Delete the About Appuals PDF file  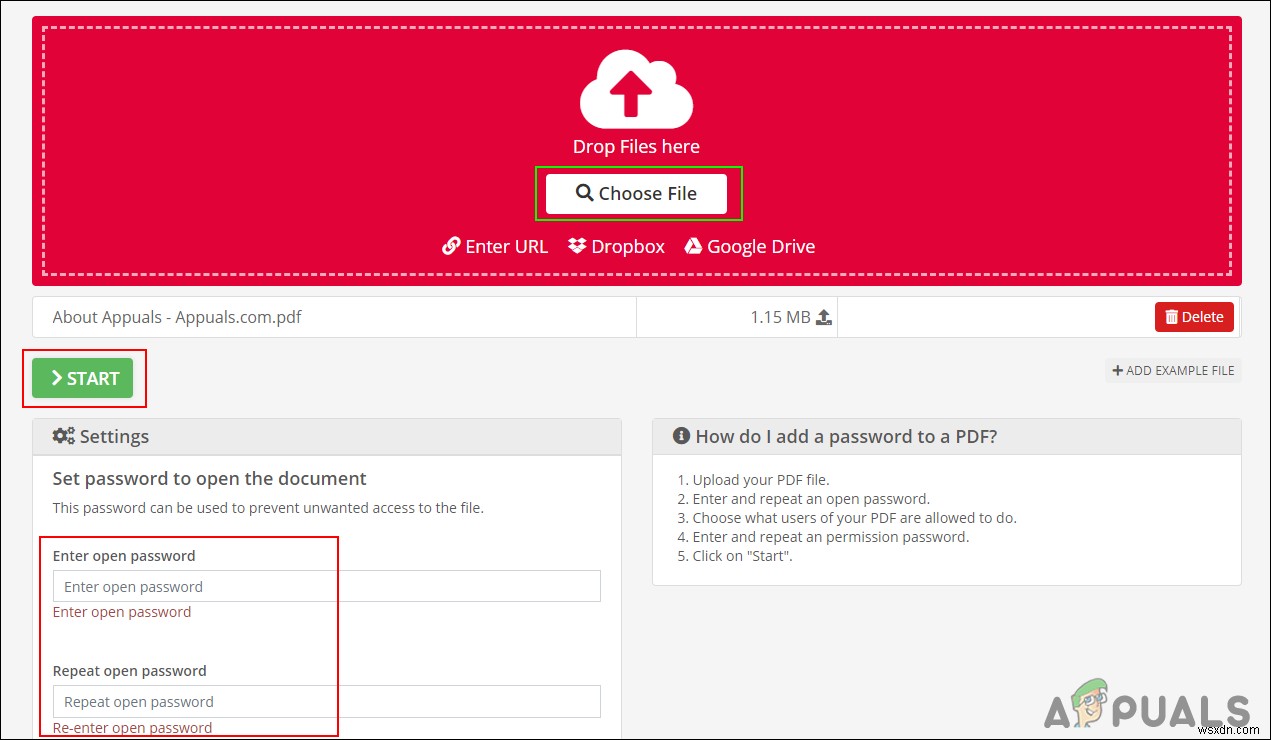1194,317
